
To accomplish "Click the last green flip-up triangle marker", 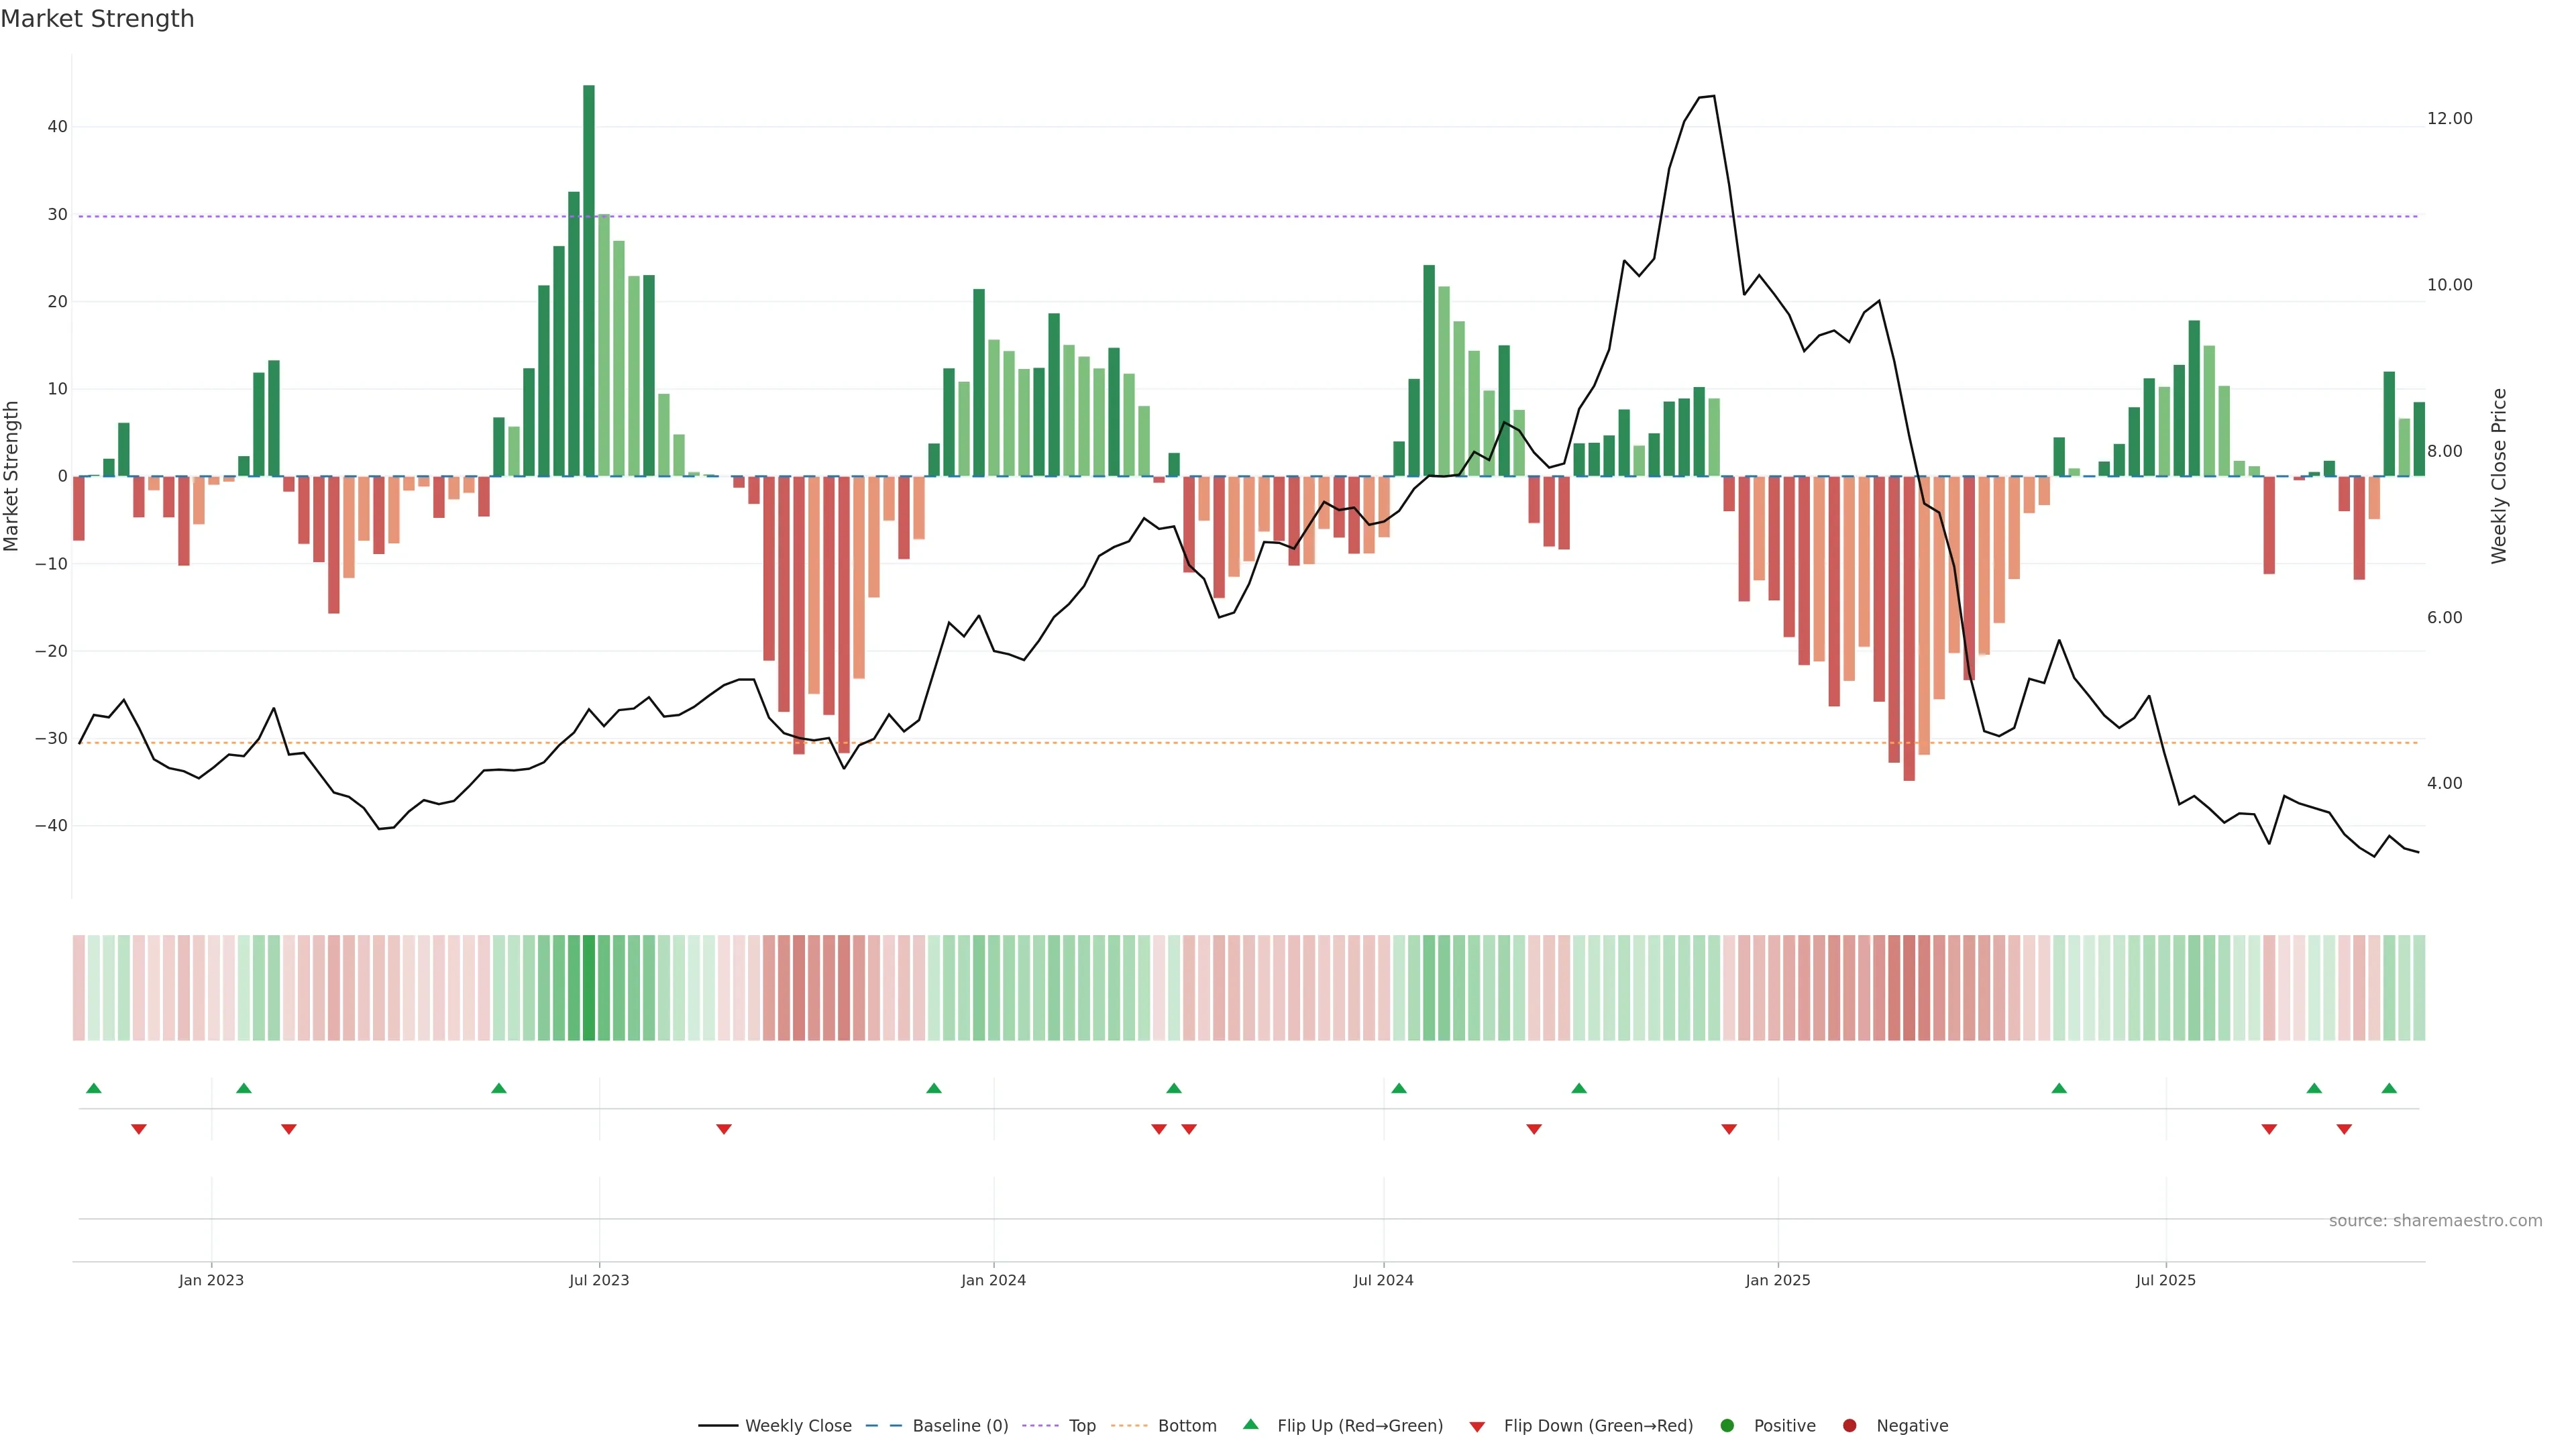I will coord(2389,1088).
